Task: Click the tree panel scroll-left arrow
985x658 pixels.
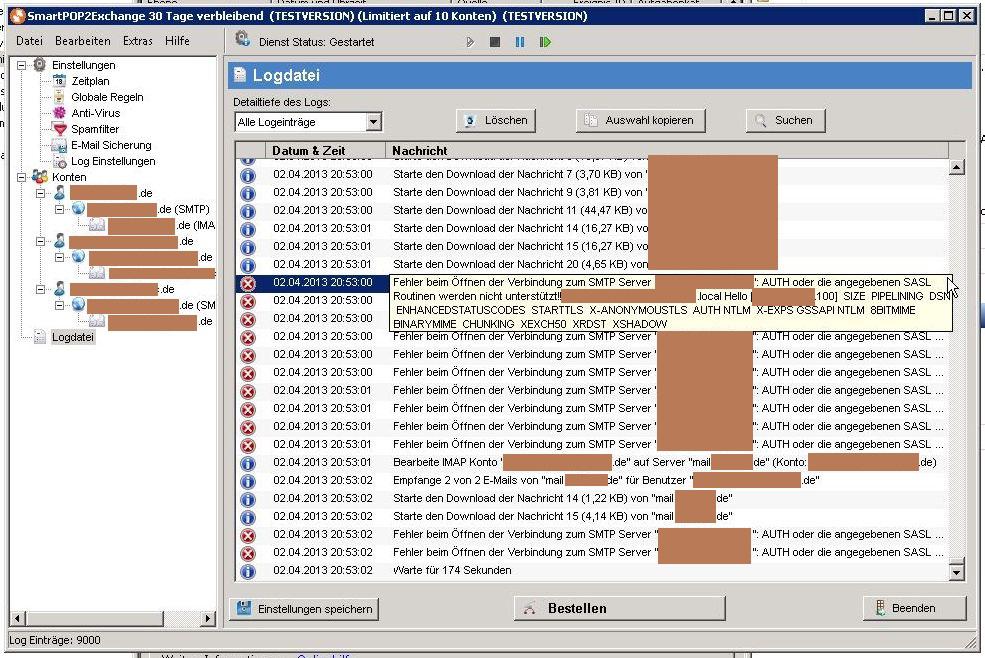Action: click(x=18, y=618)
